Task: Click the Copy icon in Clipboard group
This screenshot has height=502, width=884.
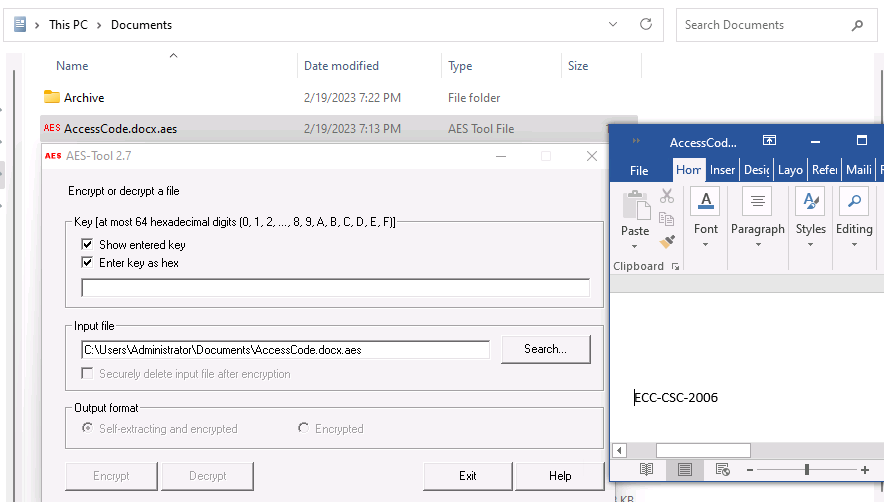Action: pos(667,219)
